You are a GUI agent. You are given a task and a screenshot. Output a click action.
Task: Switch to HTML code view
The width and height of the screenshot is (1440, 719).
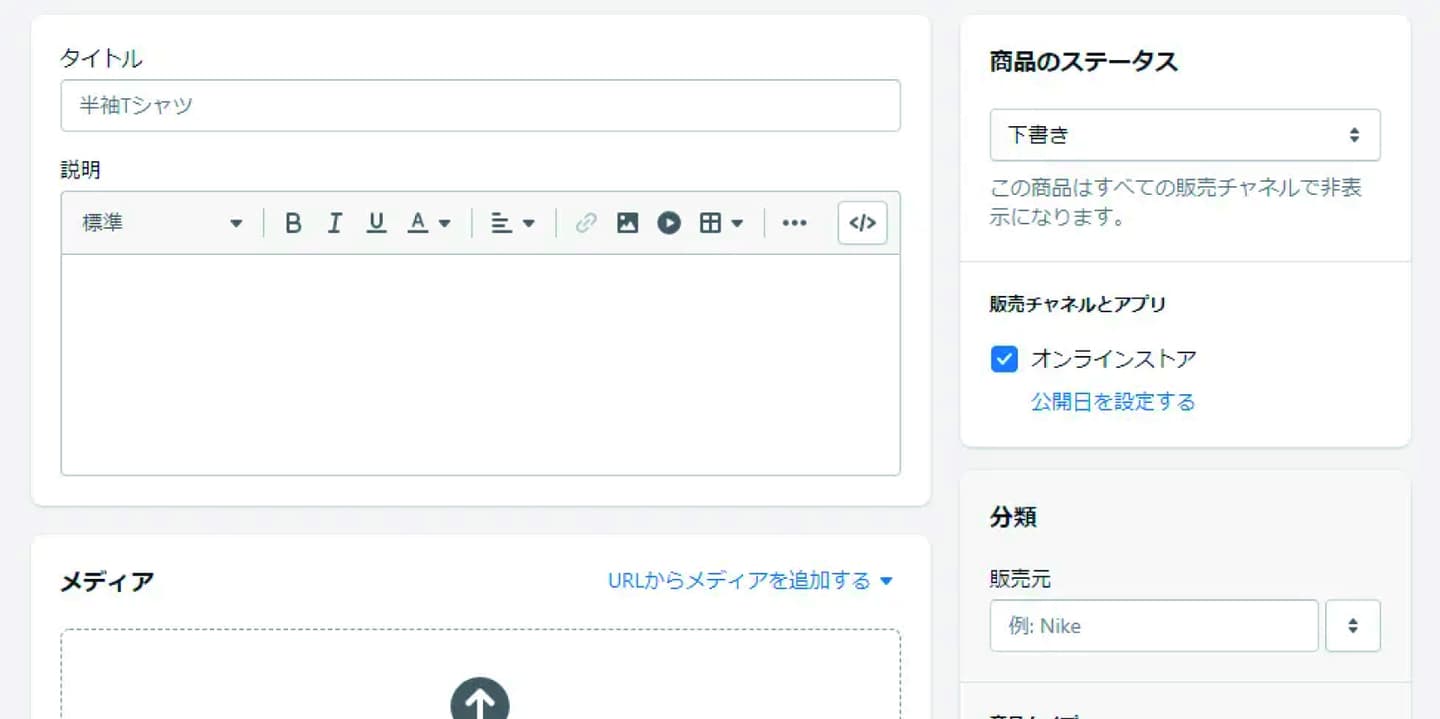862,223
